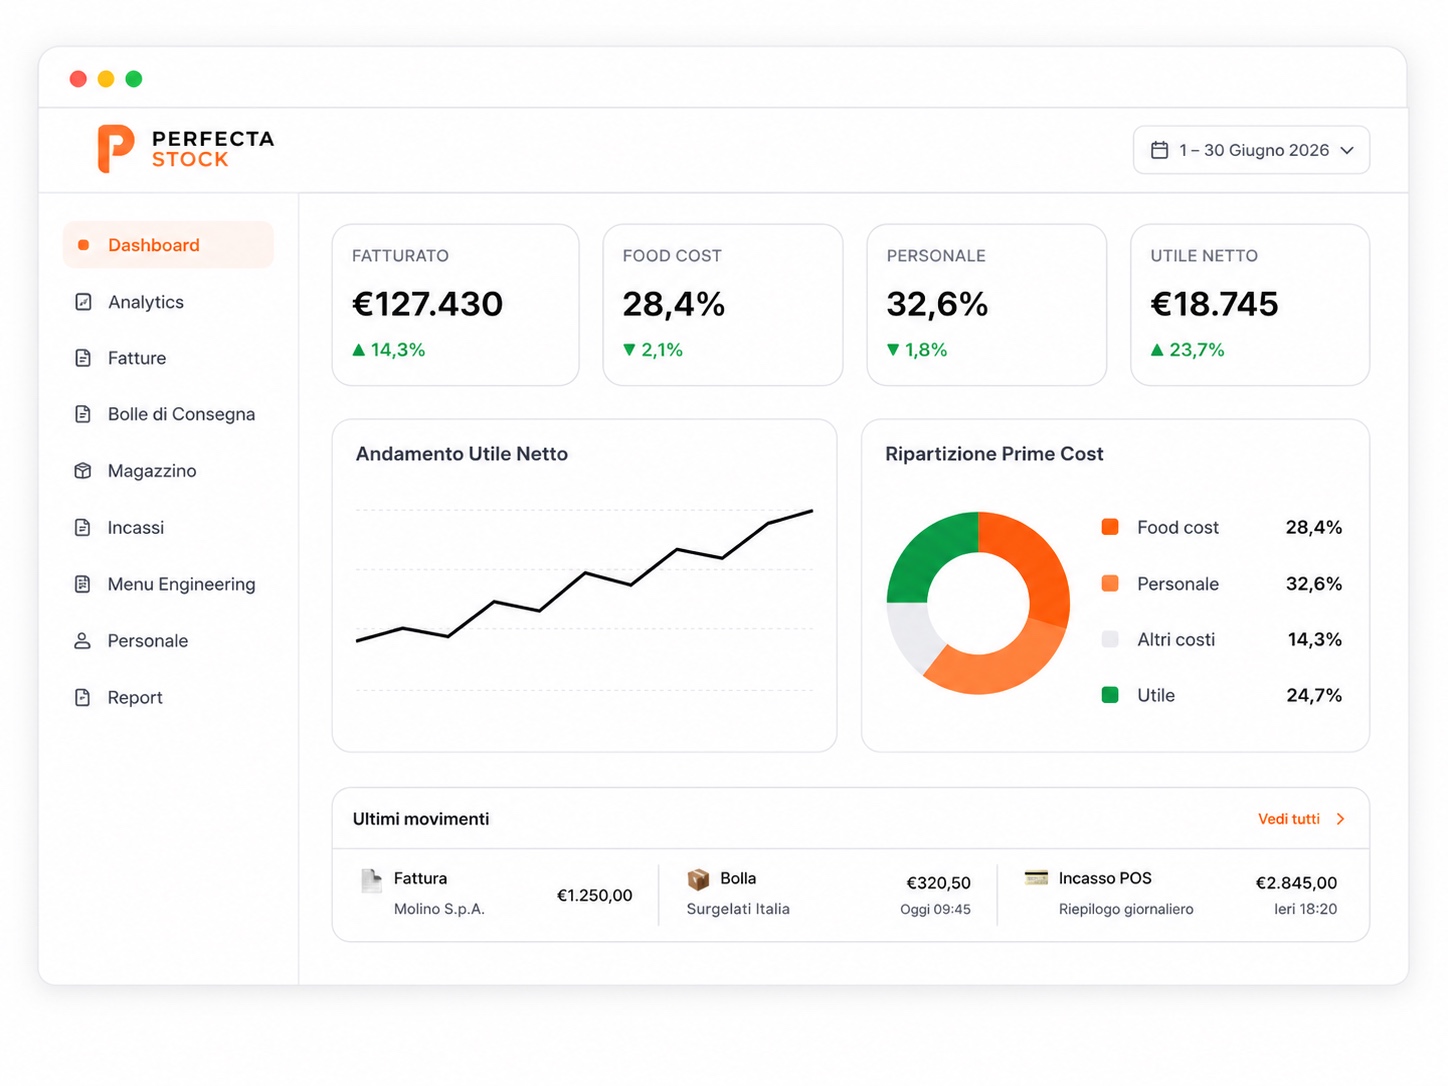Click the Oggi 09:45 timestamp
The image size is (1448, 1086).
935,910
